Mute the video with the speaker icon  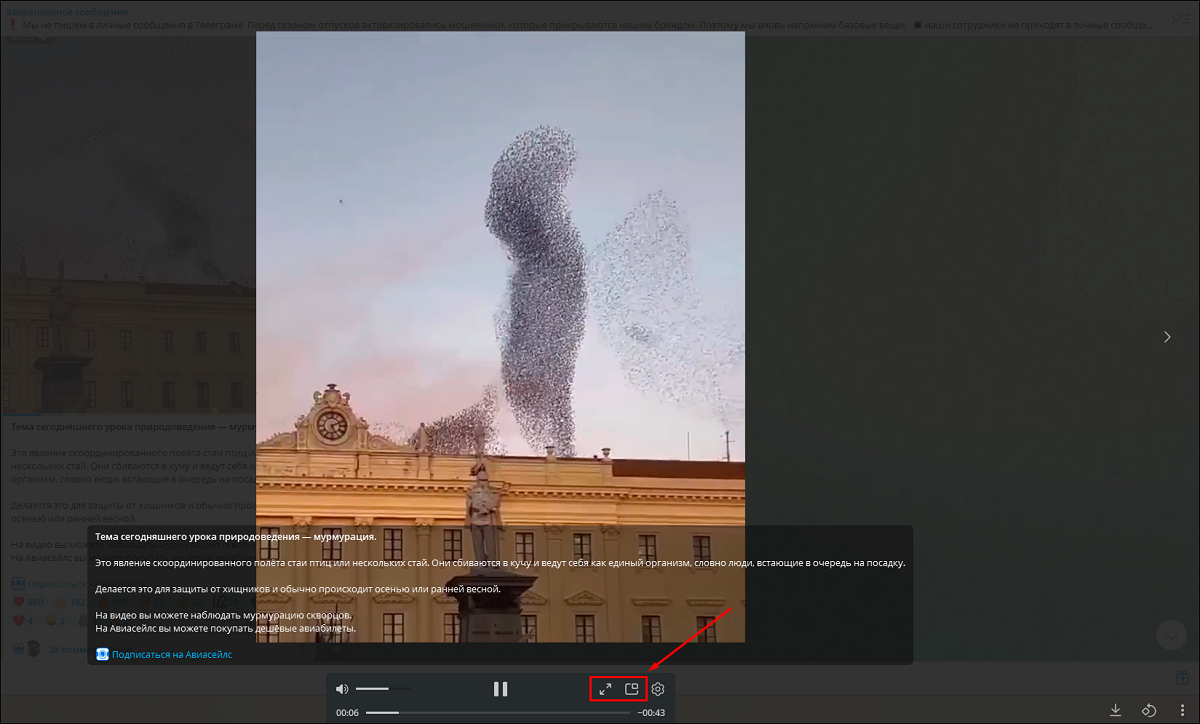(x=342, y=689)
